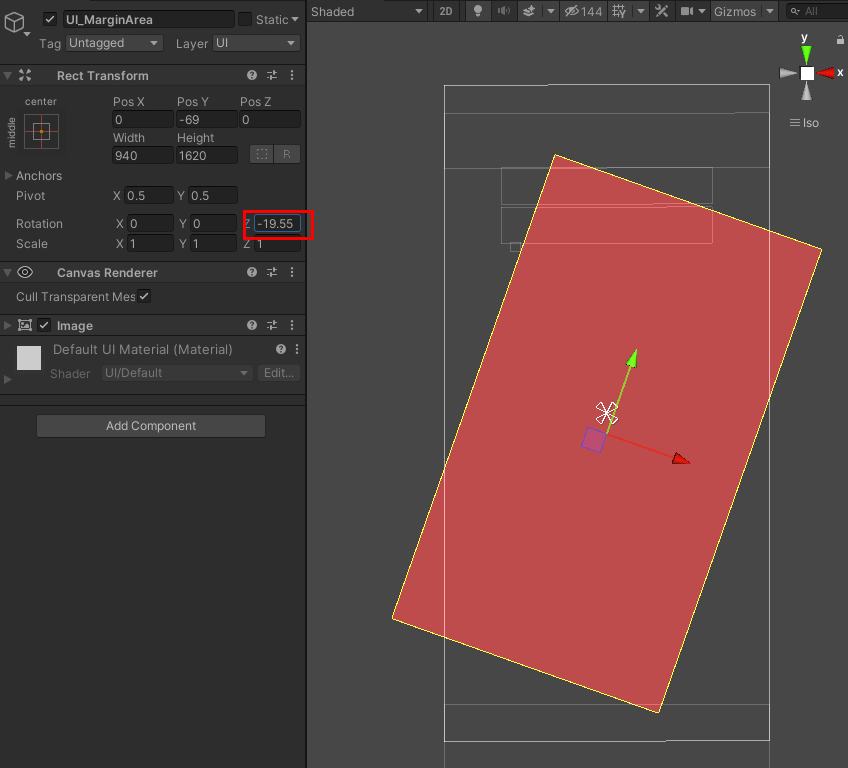Open Image component three-dot menu
This screenshot has height=768, width=848.
click(x=292, y=325)
